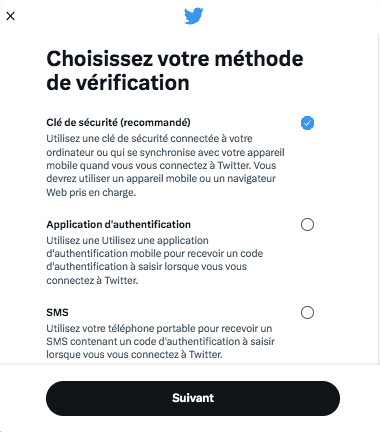
Task: Select the Application d'authentification radio button
Action: tap(307, 224)
